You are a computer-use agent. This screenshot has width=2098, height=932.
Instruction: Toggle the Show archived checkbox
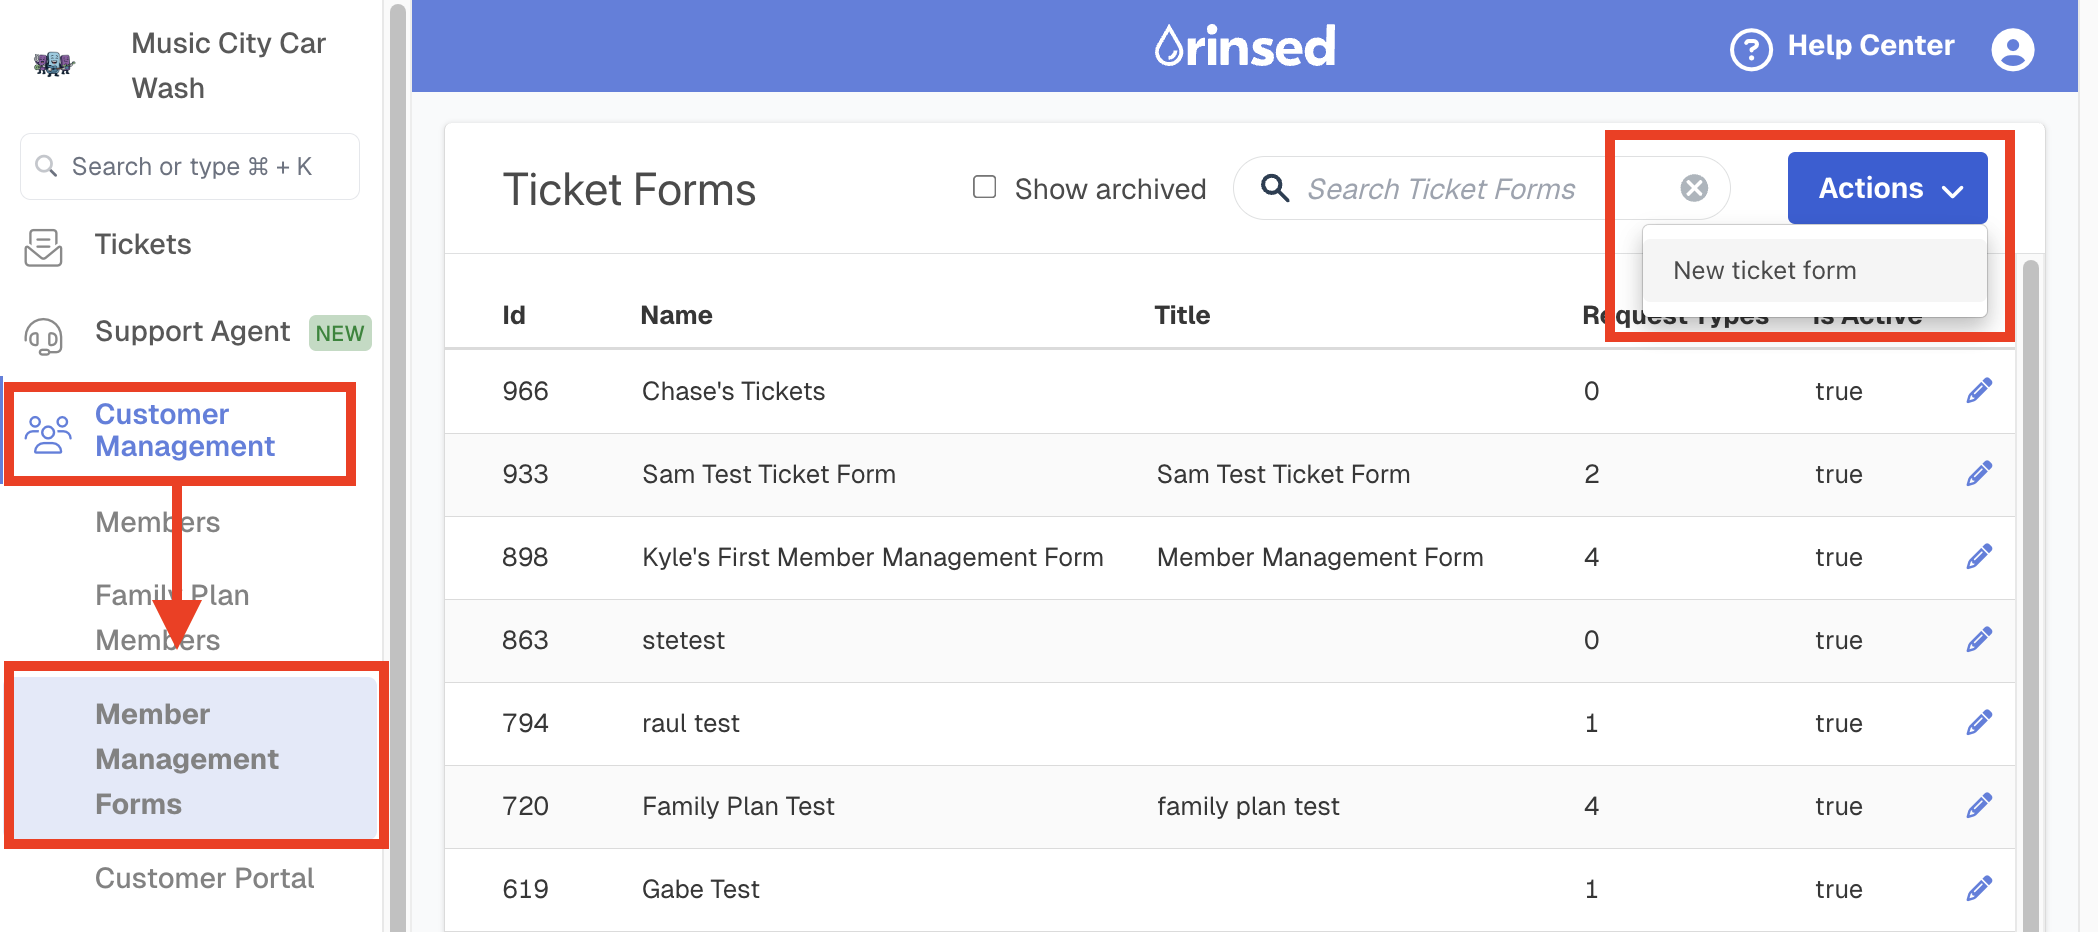pos(985,187)
